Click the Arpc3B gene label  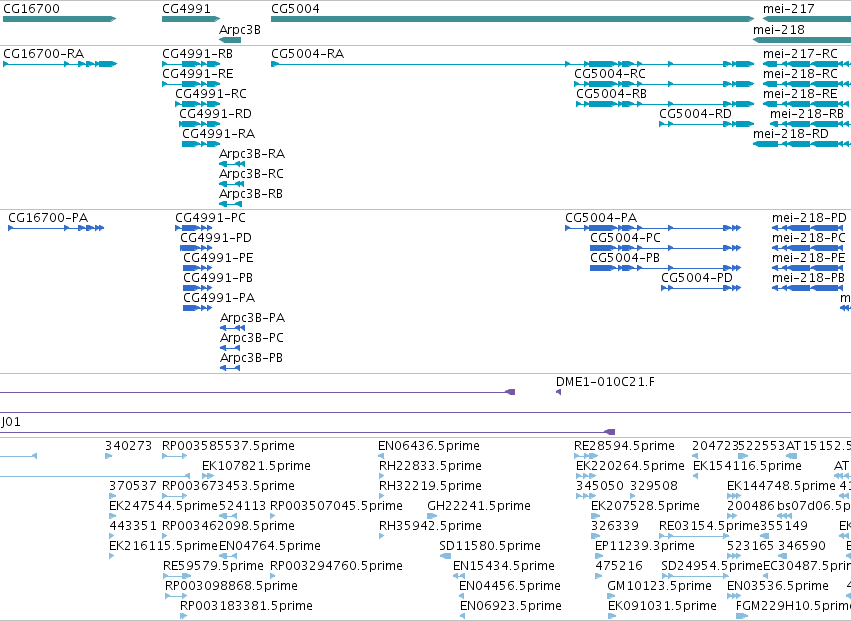click(x=239, y=29)
